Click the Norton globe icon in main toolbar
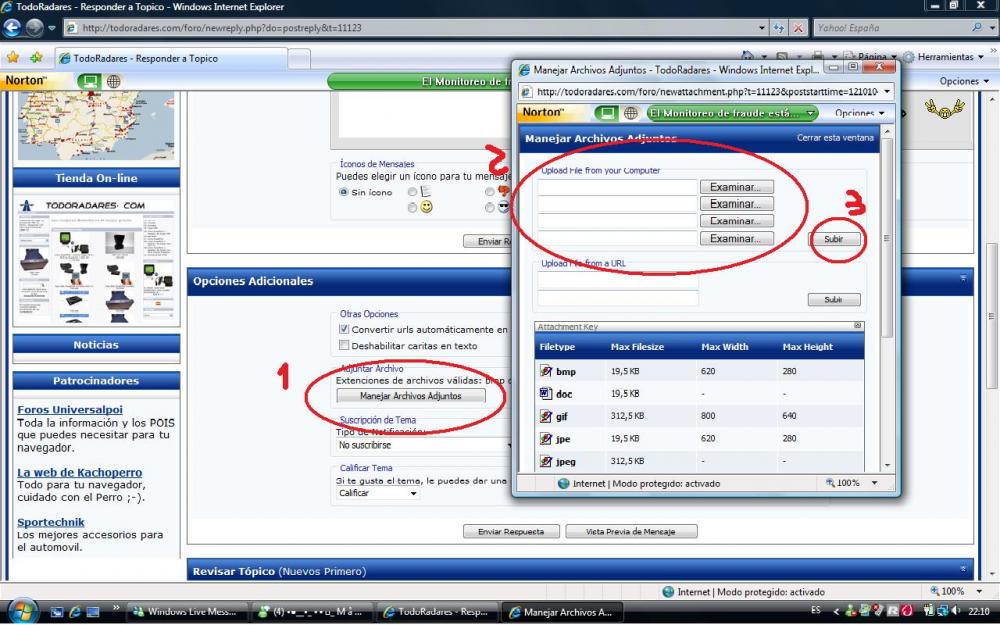This screenshot has width=1000, height=625. [x=113, y=81]
